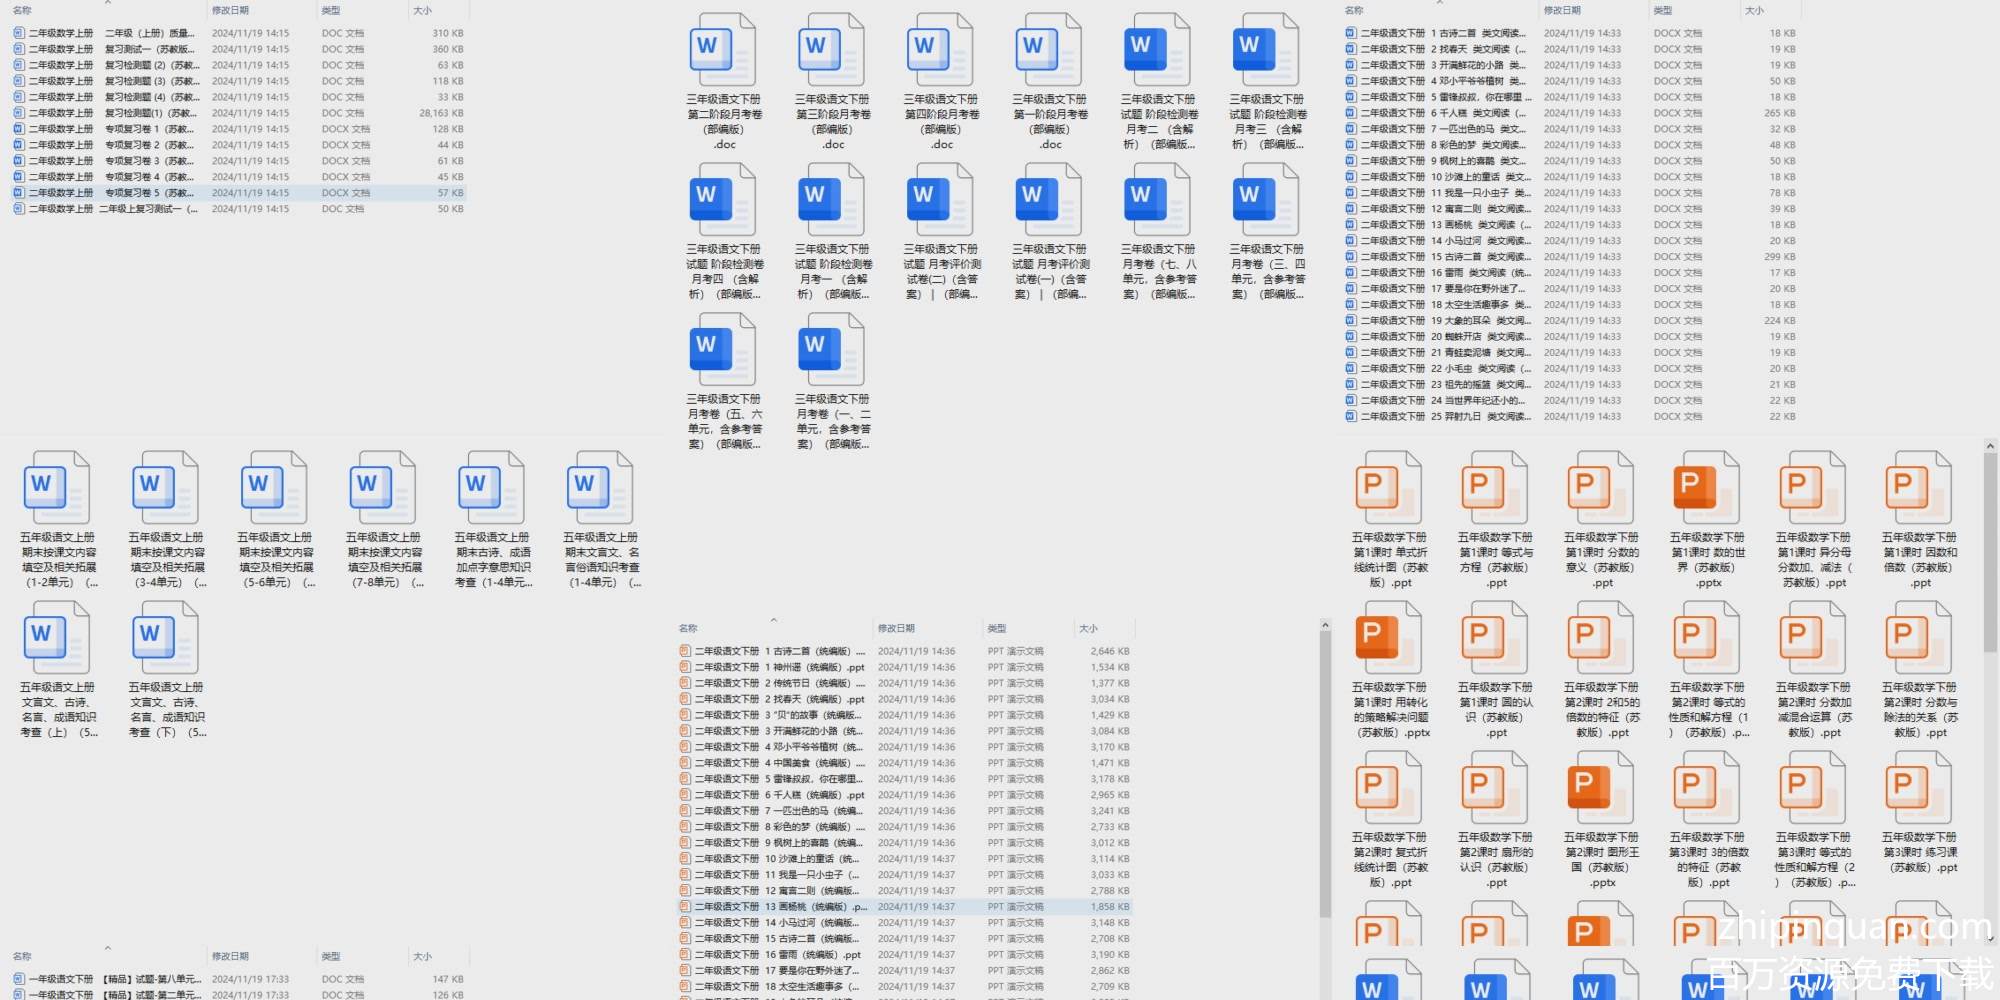This screenshot has width=2000, height=1000.
Task: Click the scroll-up arrow of the PPT list
Action: 1325,625
